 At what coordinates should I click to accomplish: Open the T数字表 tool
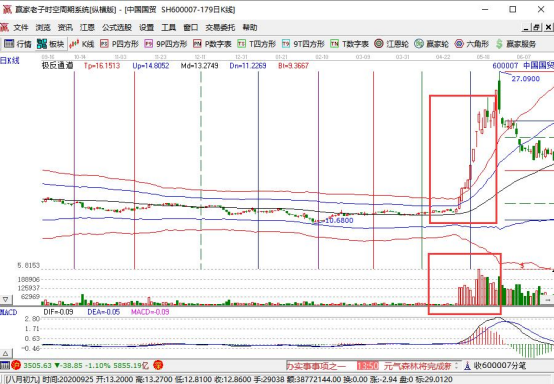(x=349, y=44)
